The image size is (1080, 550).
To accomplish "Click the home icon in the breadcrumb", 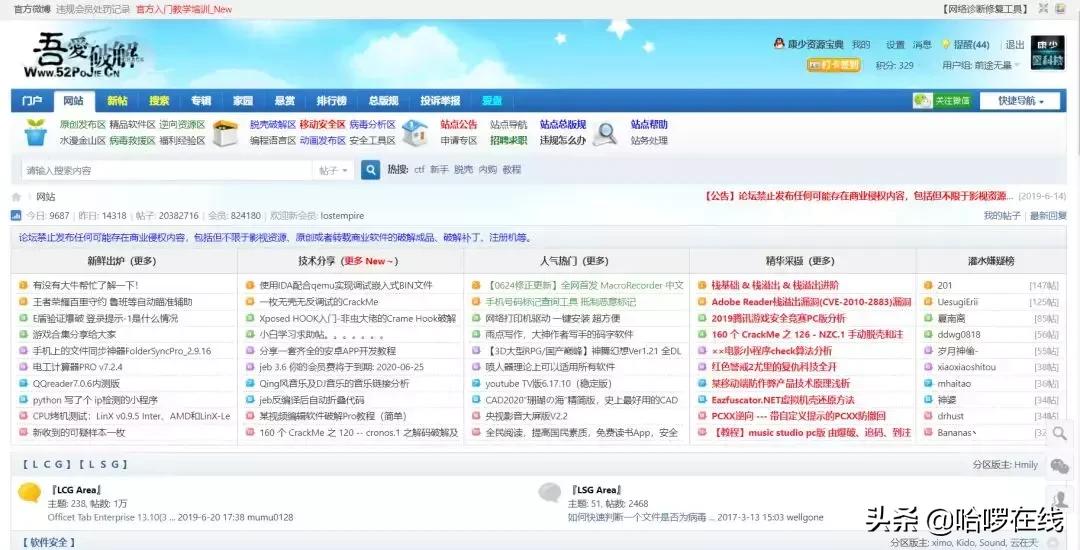I will (x=16, y=197).
